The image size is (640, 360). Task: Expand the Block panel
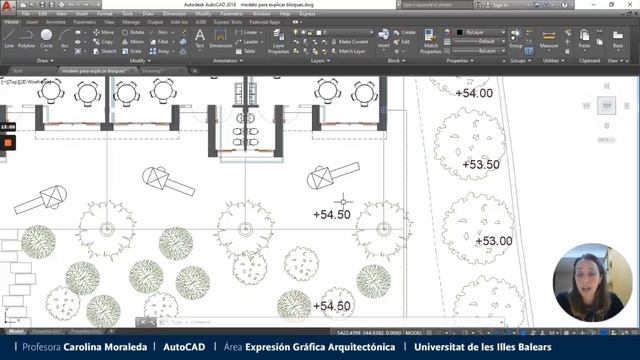pos(396,61)
